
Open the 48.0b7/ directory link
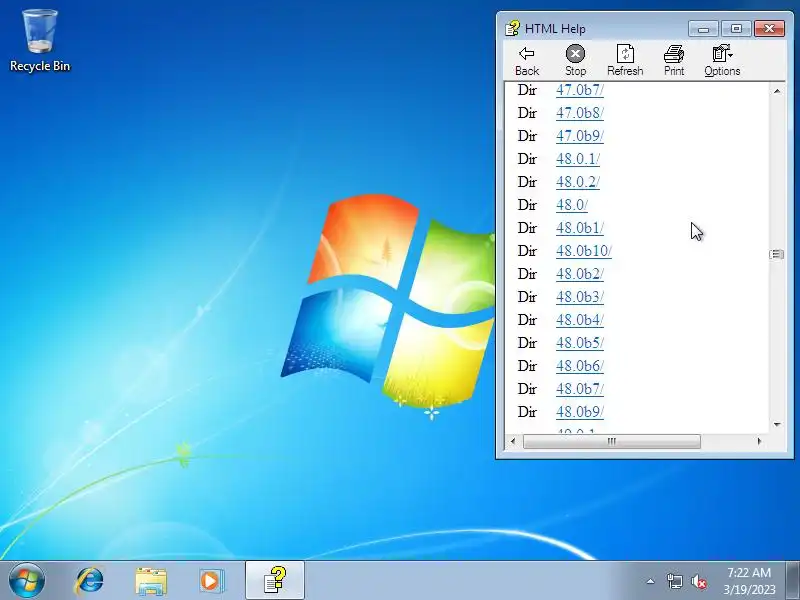(x=580, y=388)
